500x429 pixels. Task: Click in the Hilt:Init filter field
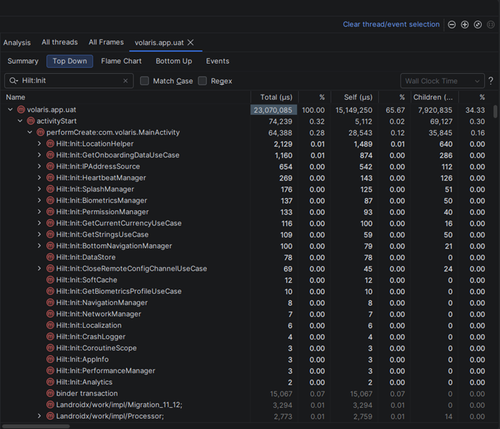coord(70,81)
